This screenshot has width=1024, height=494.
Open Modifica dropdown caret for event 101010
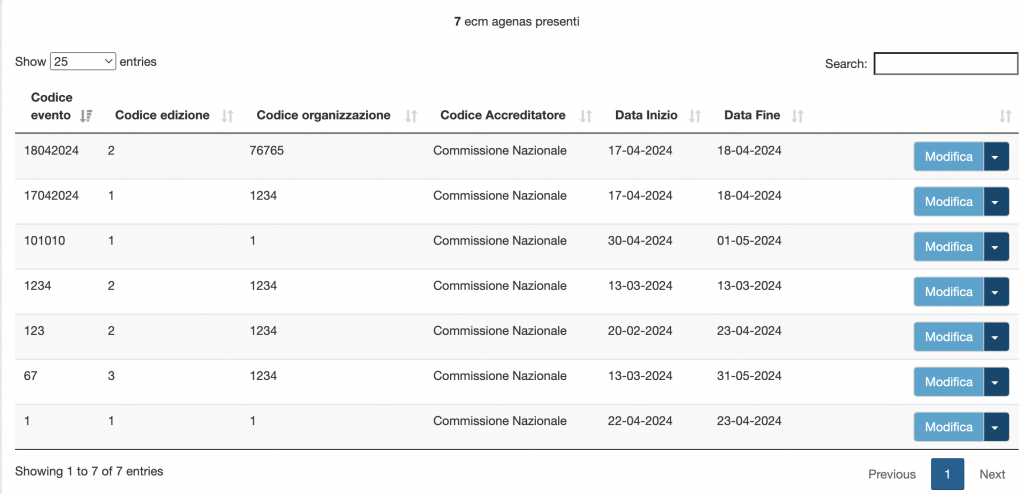tap(996, 247)
